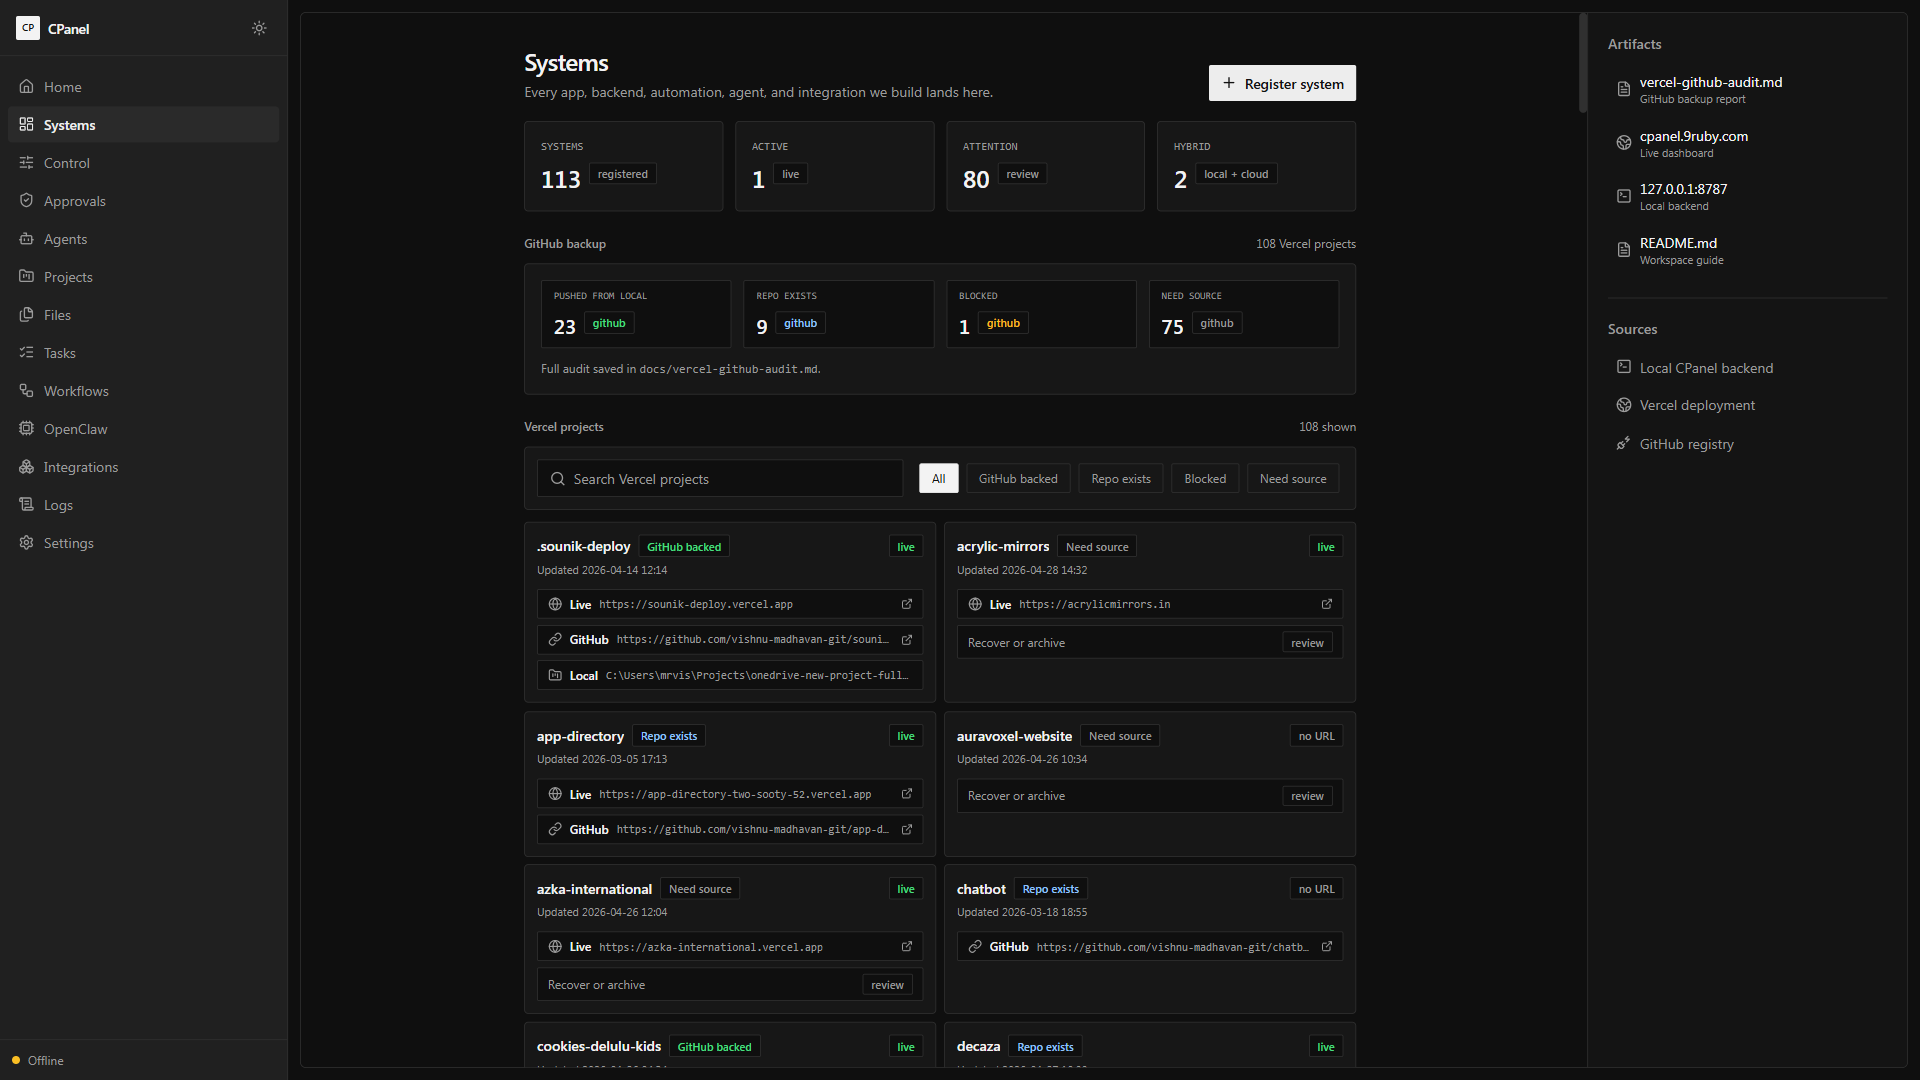Click the Offline status indicator

coord(38,1061)
